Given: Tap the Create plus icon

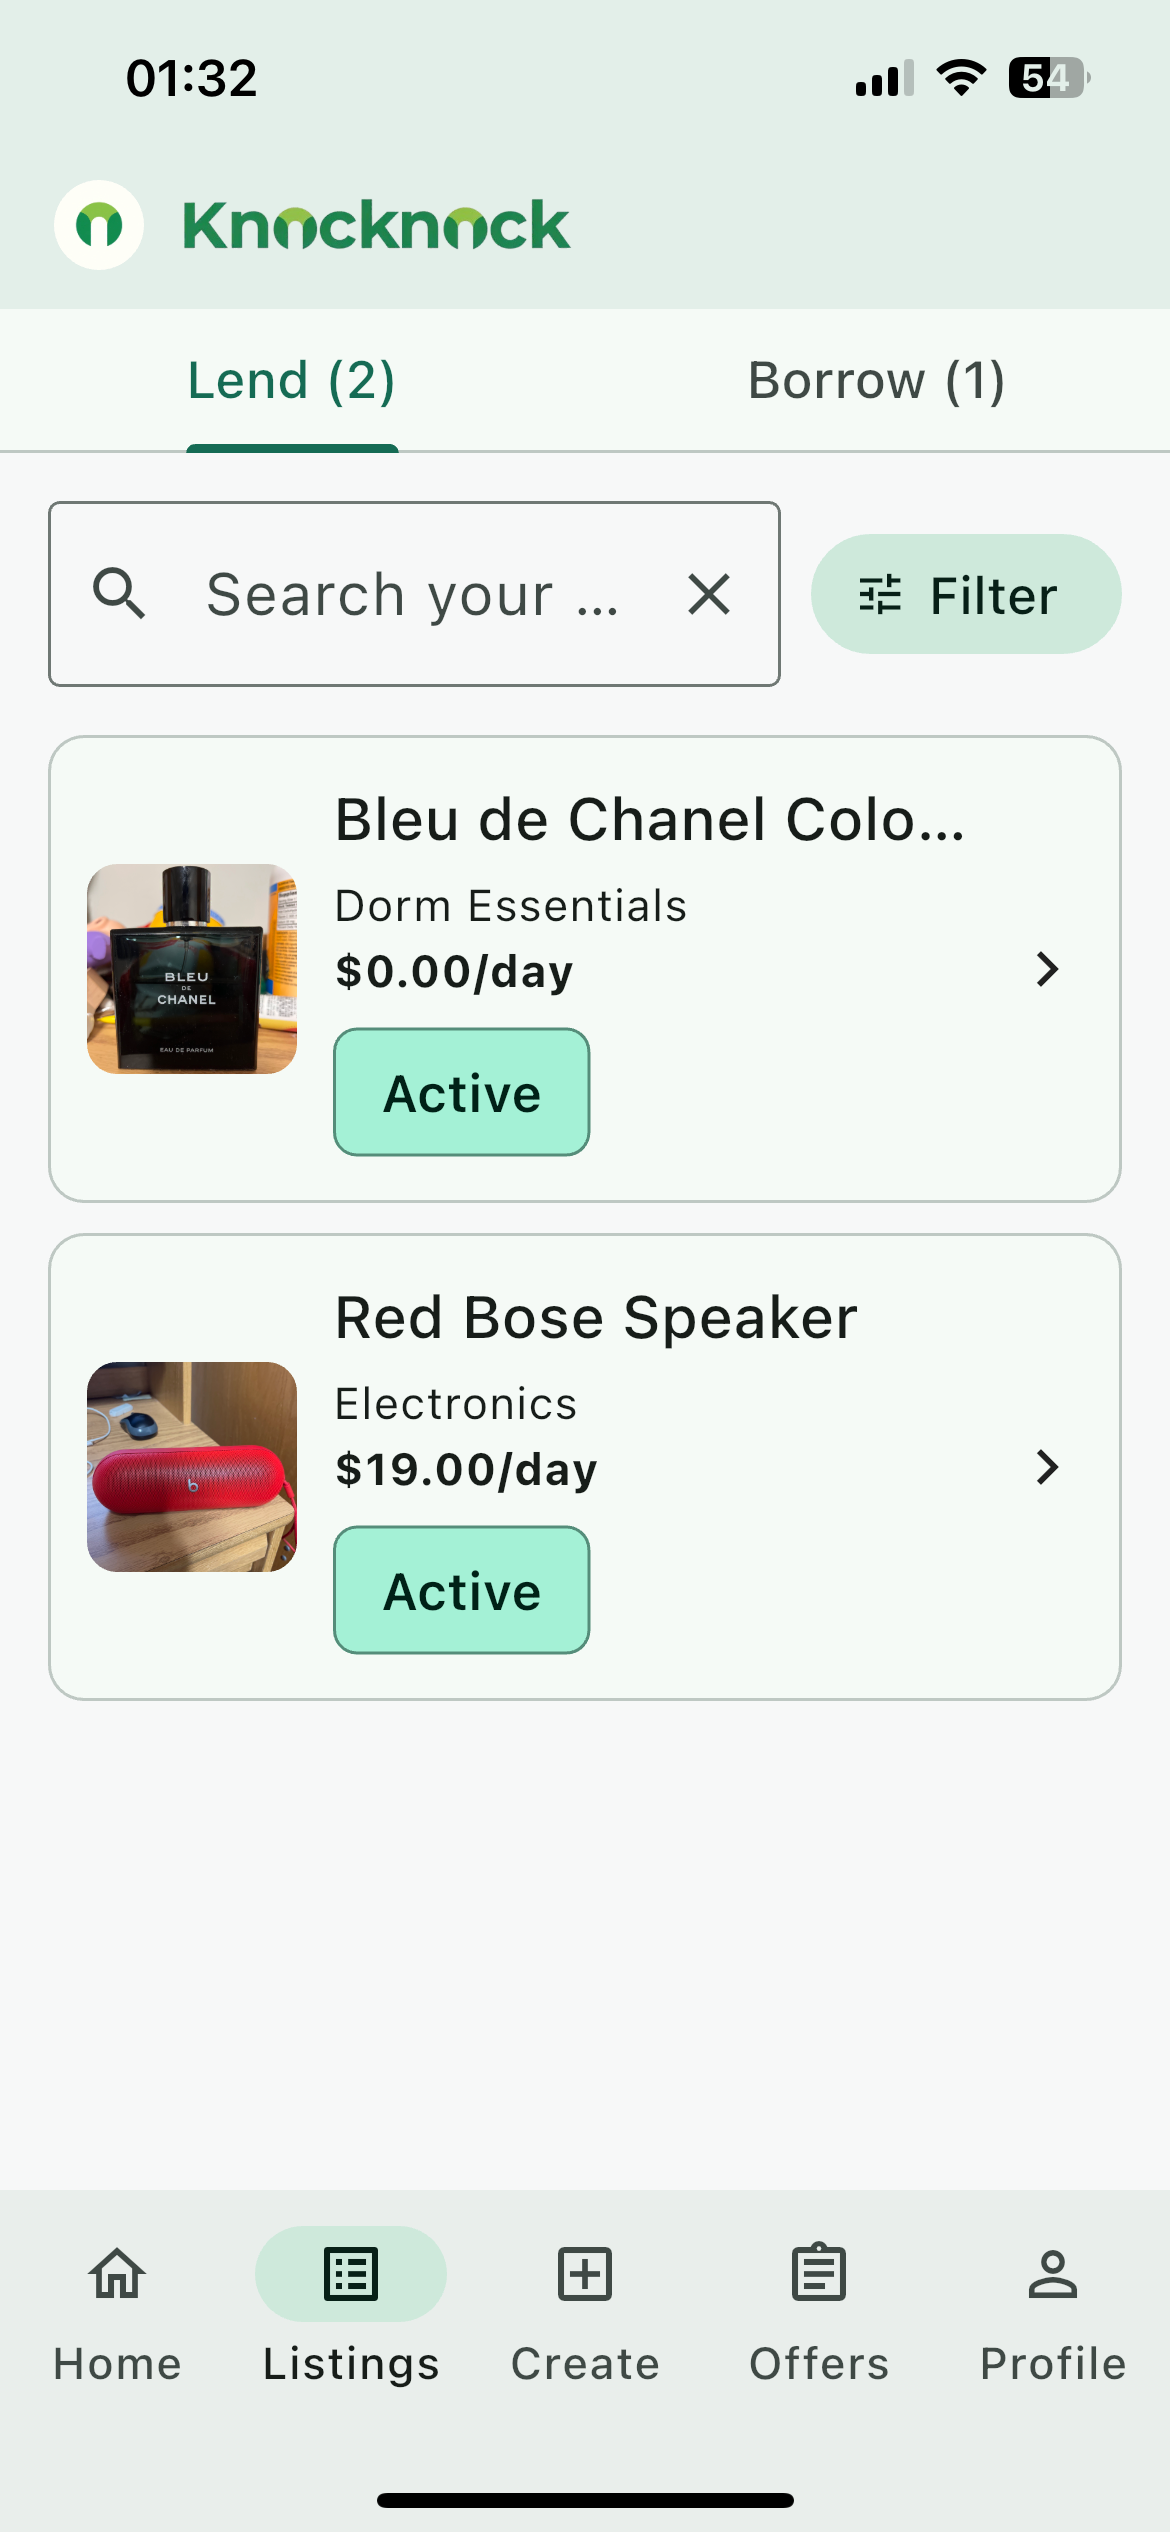Looking at the screenshot, I should tap(585, 2274).
